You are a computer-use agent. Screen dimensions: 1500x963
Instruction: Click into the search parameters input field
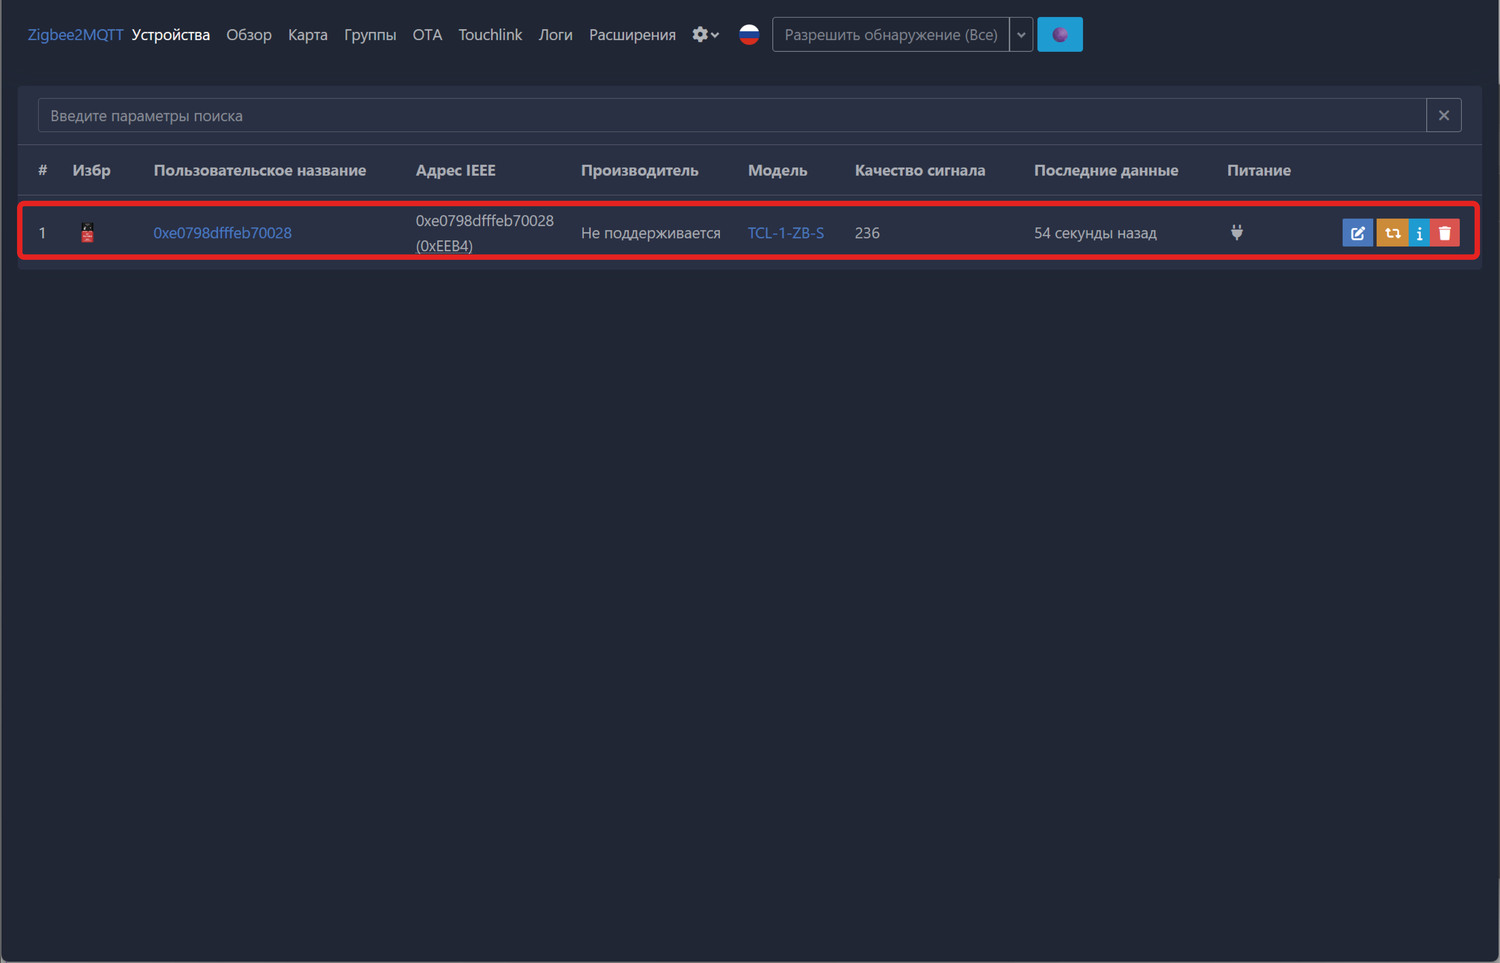point(730,116)
